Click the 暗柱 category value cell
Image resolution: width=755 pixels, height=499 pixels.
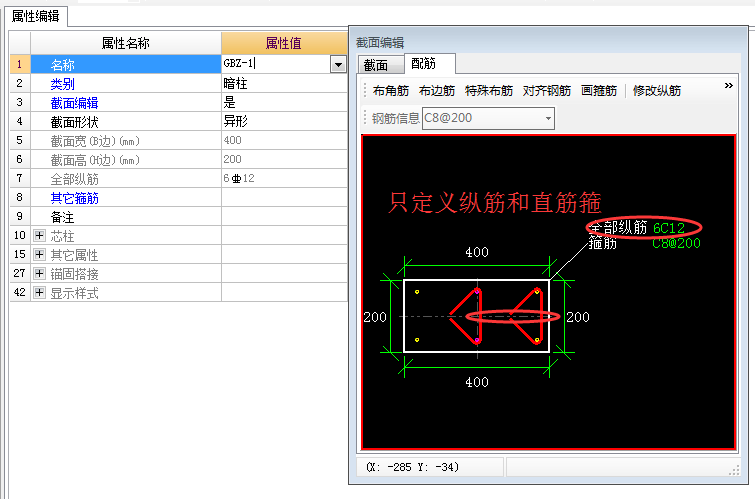[284, 83]
